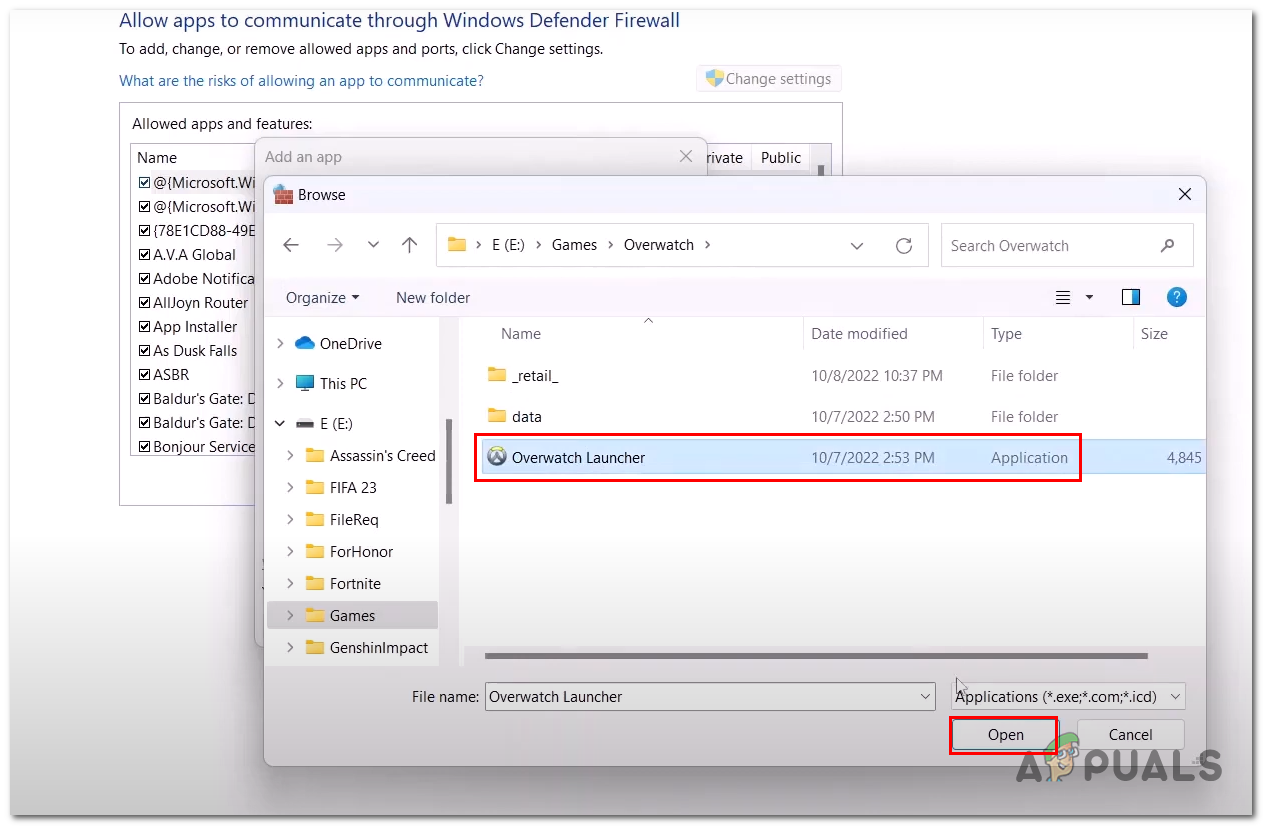
Task: Refresh the Overwatch folder view
Action: (904, 245)
